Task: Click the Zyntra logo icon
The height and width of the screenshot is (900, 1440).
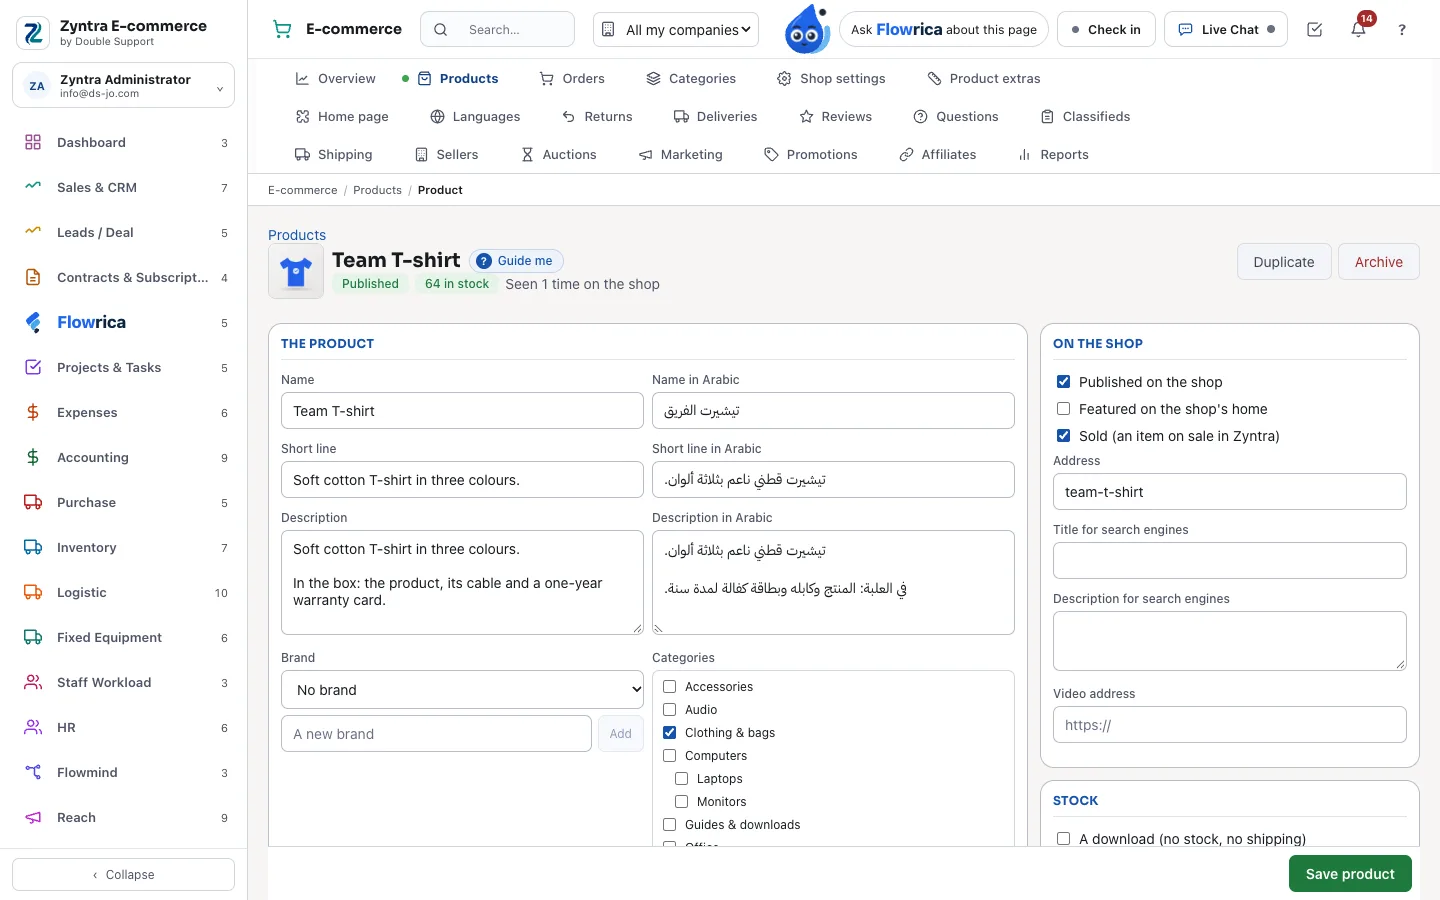Action: [x=33, y=33]
